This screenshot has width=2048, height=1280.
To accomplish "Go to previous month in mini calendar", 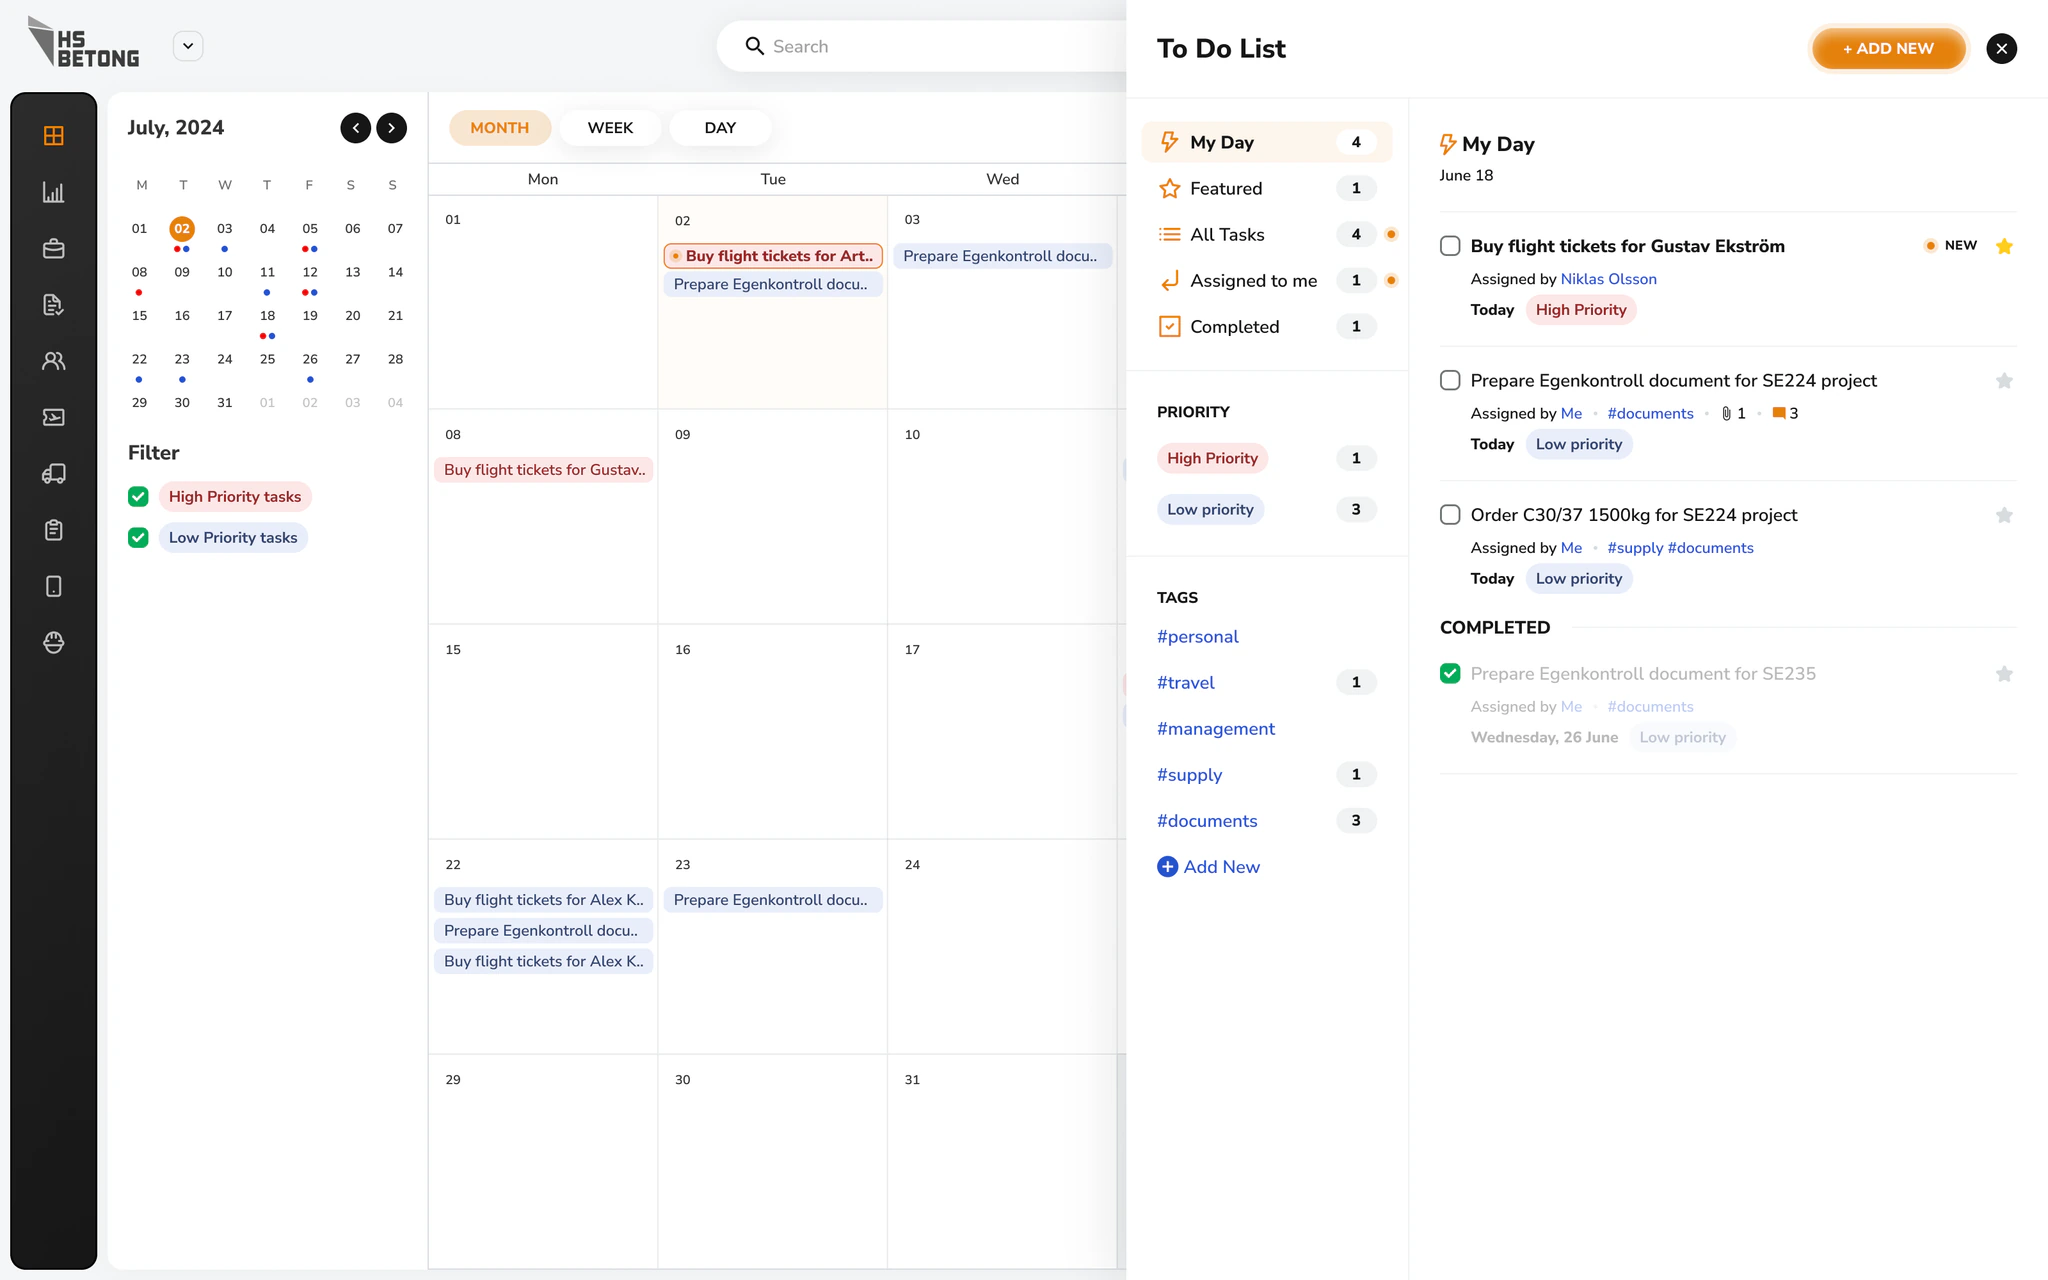I will pyautogui.click(x=355, y=128).
